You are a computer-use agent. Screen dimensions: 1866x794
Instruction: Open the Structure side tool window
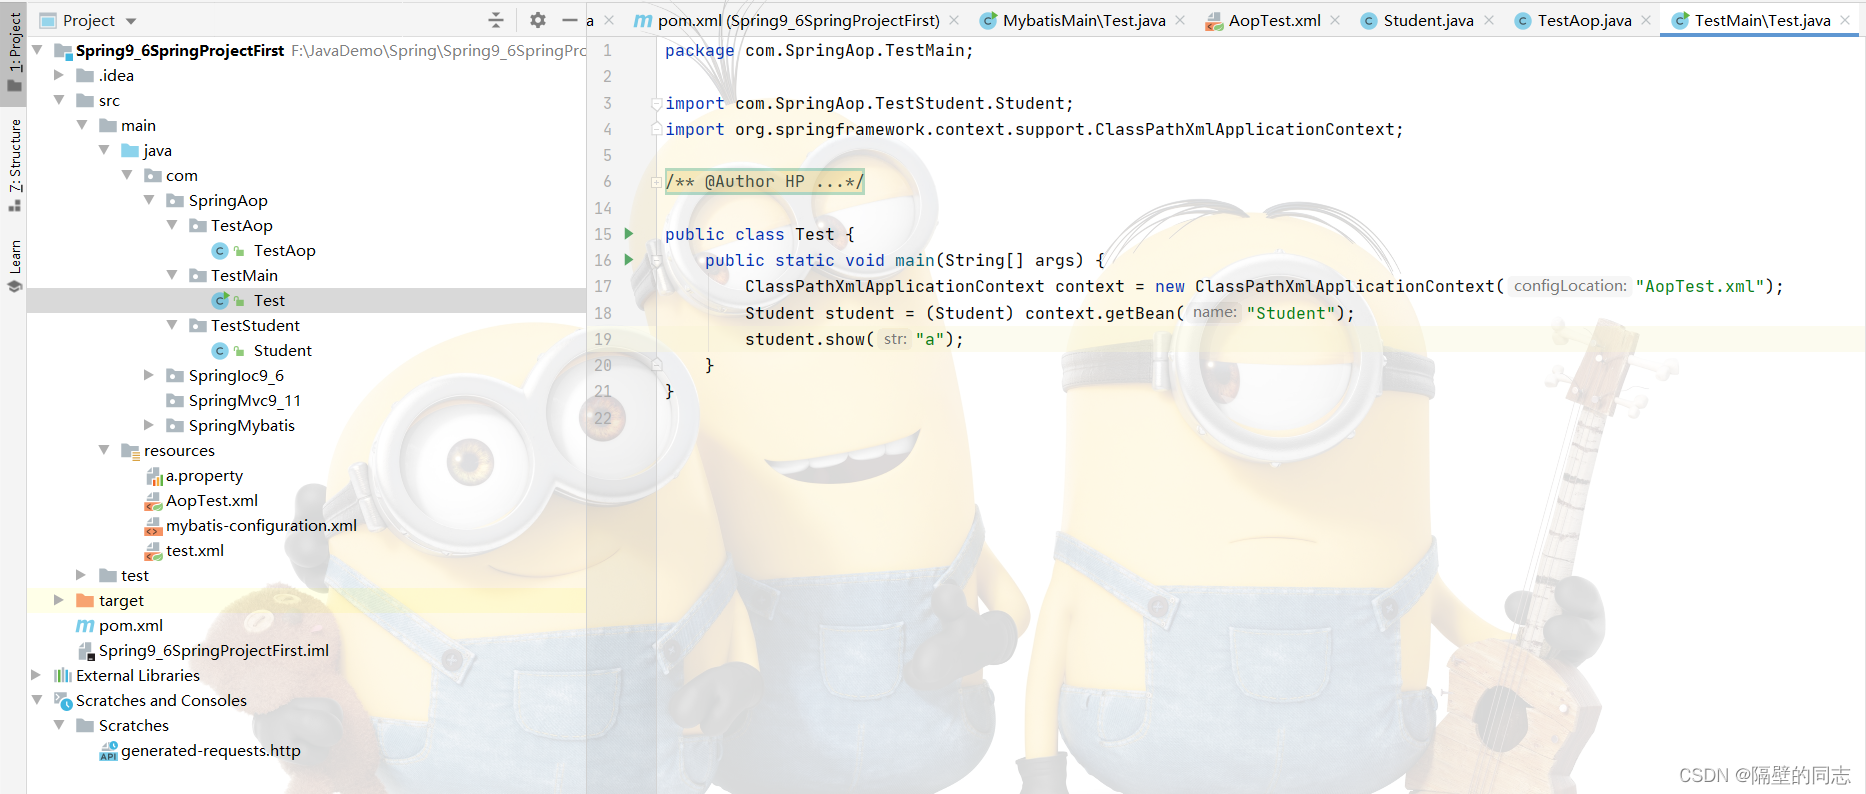coord(14,165)
